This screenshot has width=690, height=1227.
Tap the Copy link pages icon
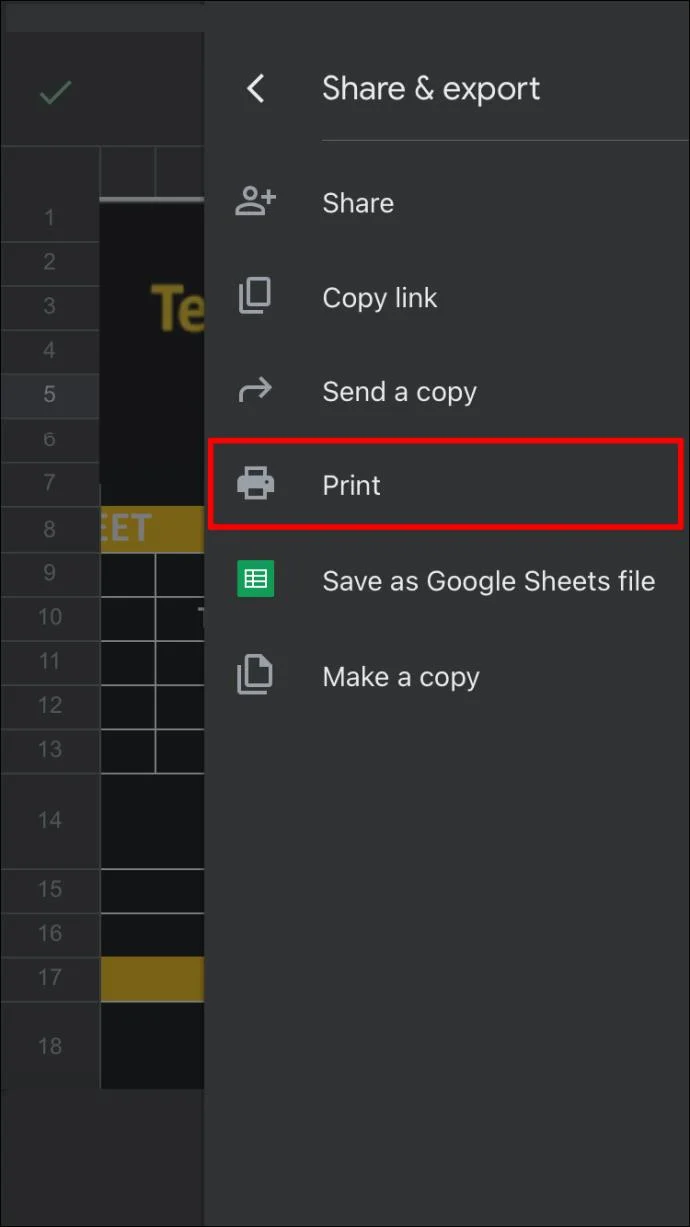click(255, 297)
